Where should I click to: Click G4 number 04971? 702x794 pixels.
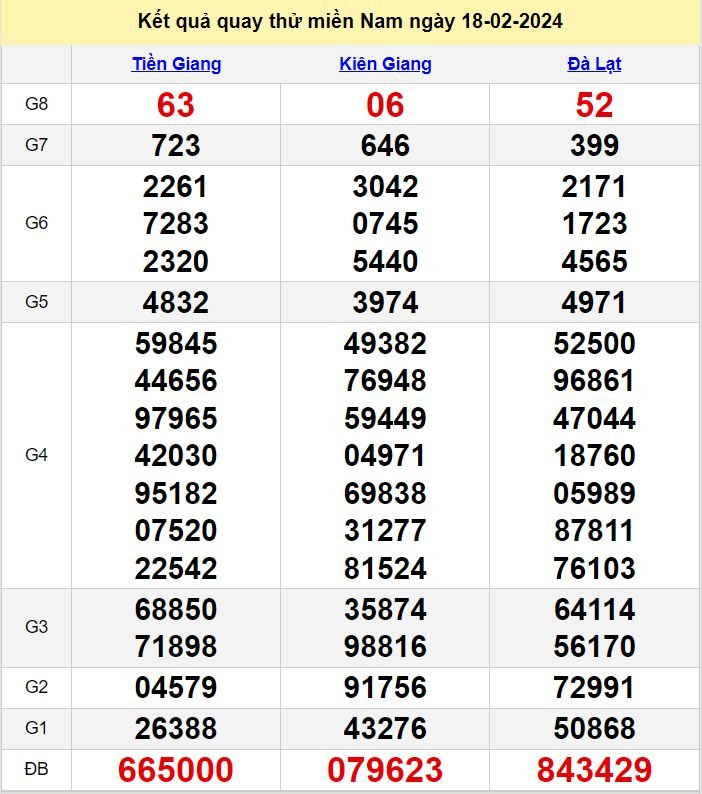pyautogui.click(x=385, y=456)
